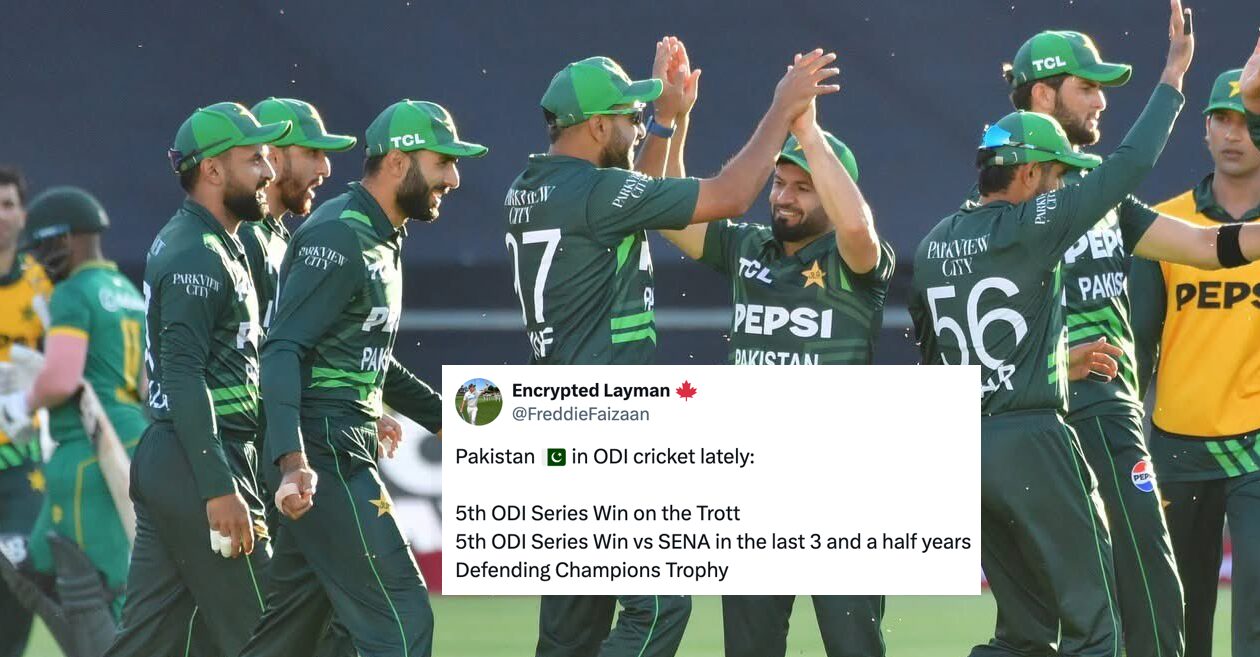This screenshot has height=657, width=1260.
Task: Click the Encrypted Layman display name
Action: click(x=590, y=391)
